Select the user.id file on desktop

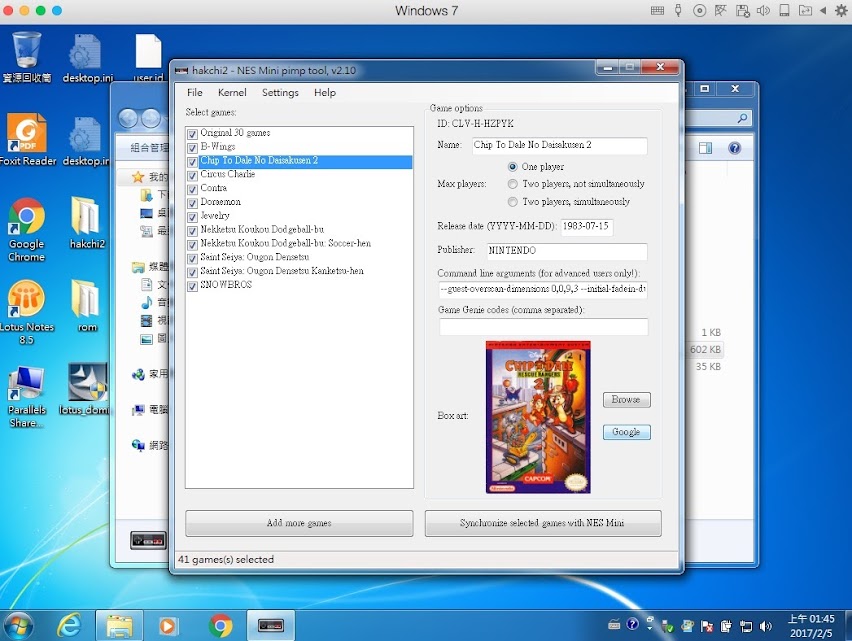coord(148,57)
